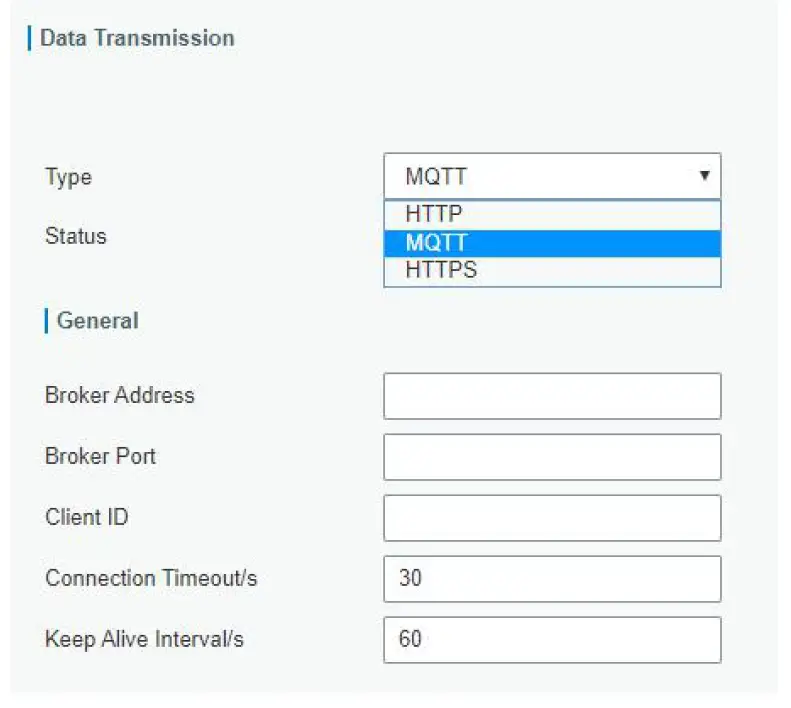The width and height of the screenshot is (791, 708).
Task: Click the Data Transmission section heading
Action: click(x=137, y=39)
